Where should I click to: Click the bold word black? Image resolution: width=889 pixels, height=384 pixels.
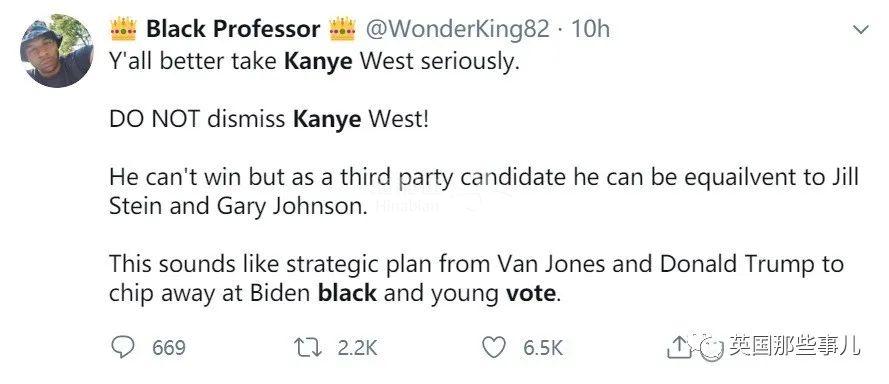(347, 293)
